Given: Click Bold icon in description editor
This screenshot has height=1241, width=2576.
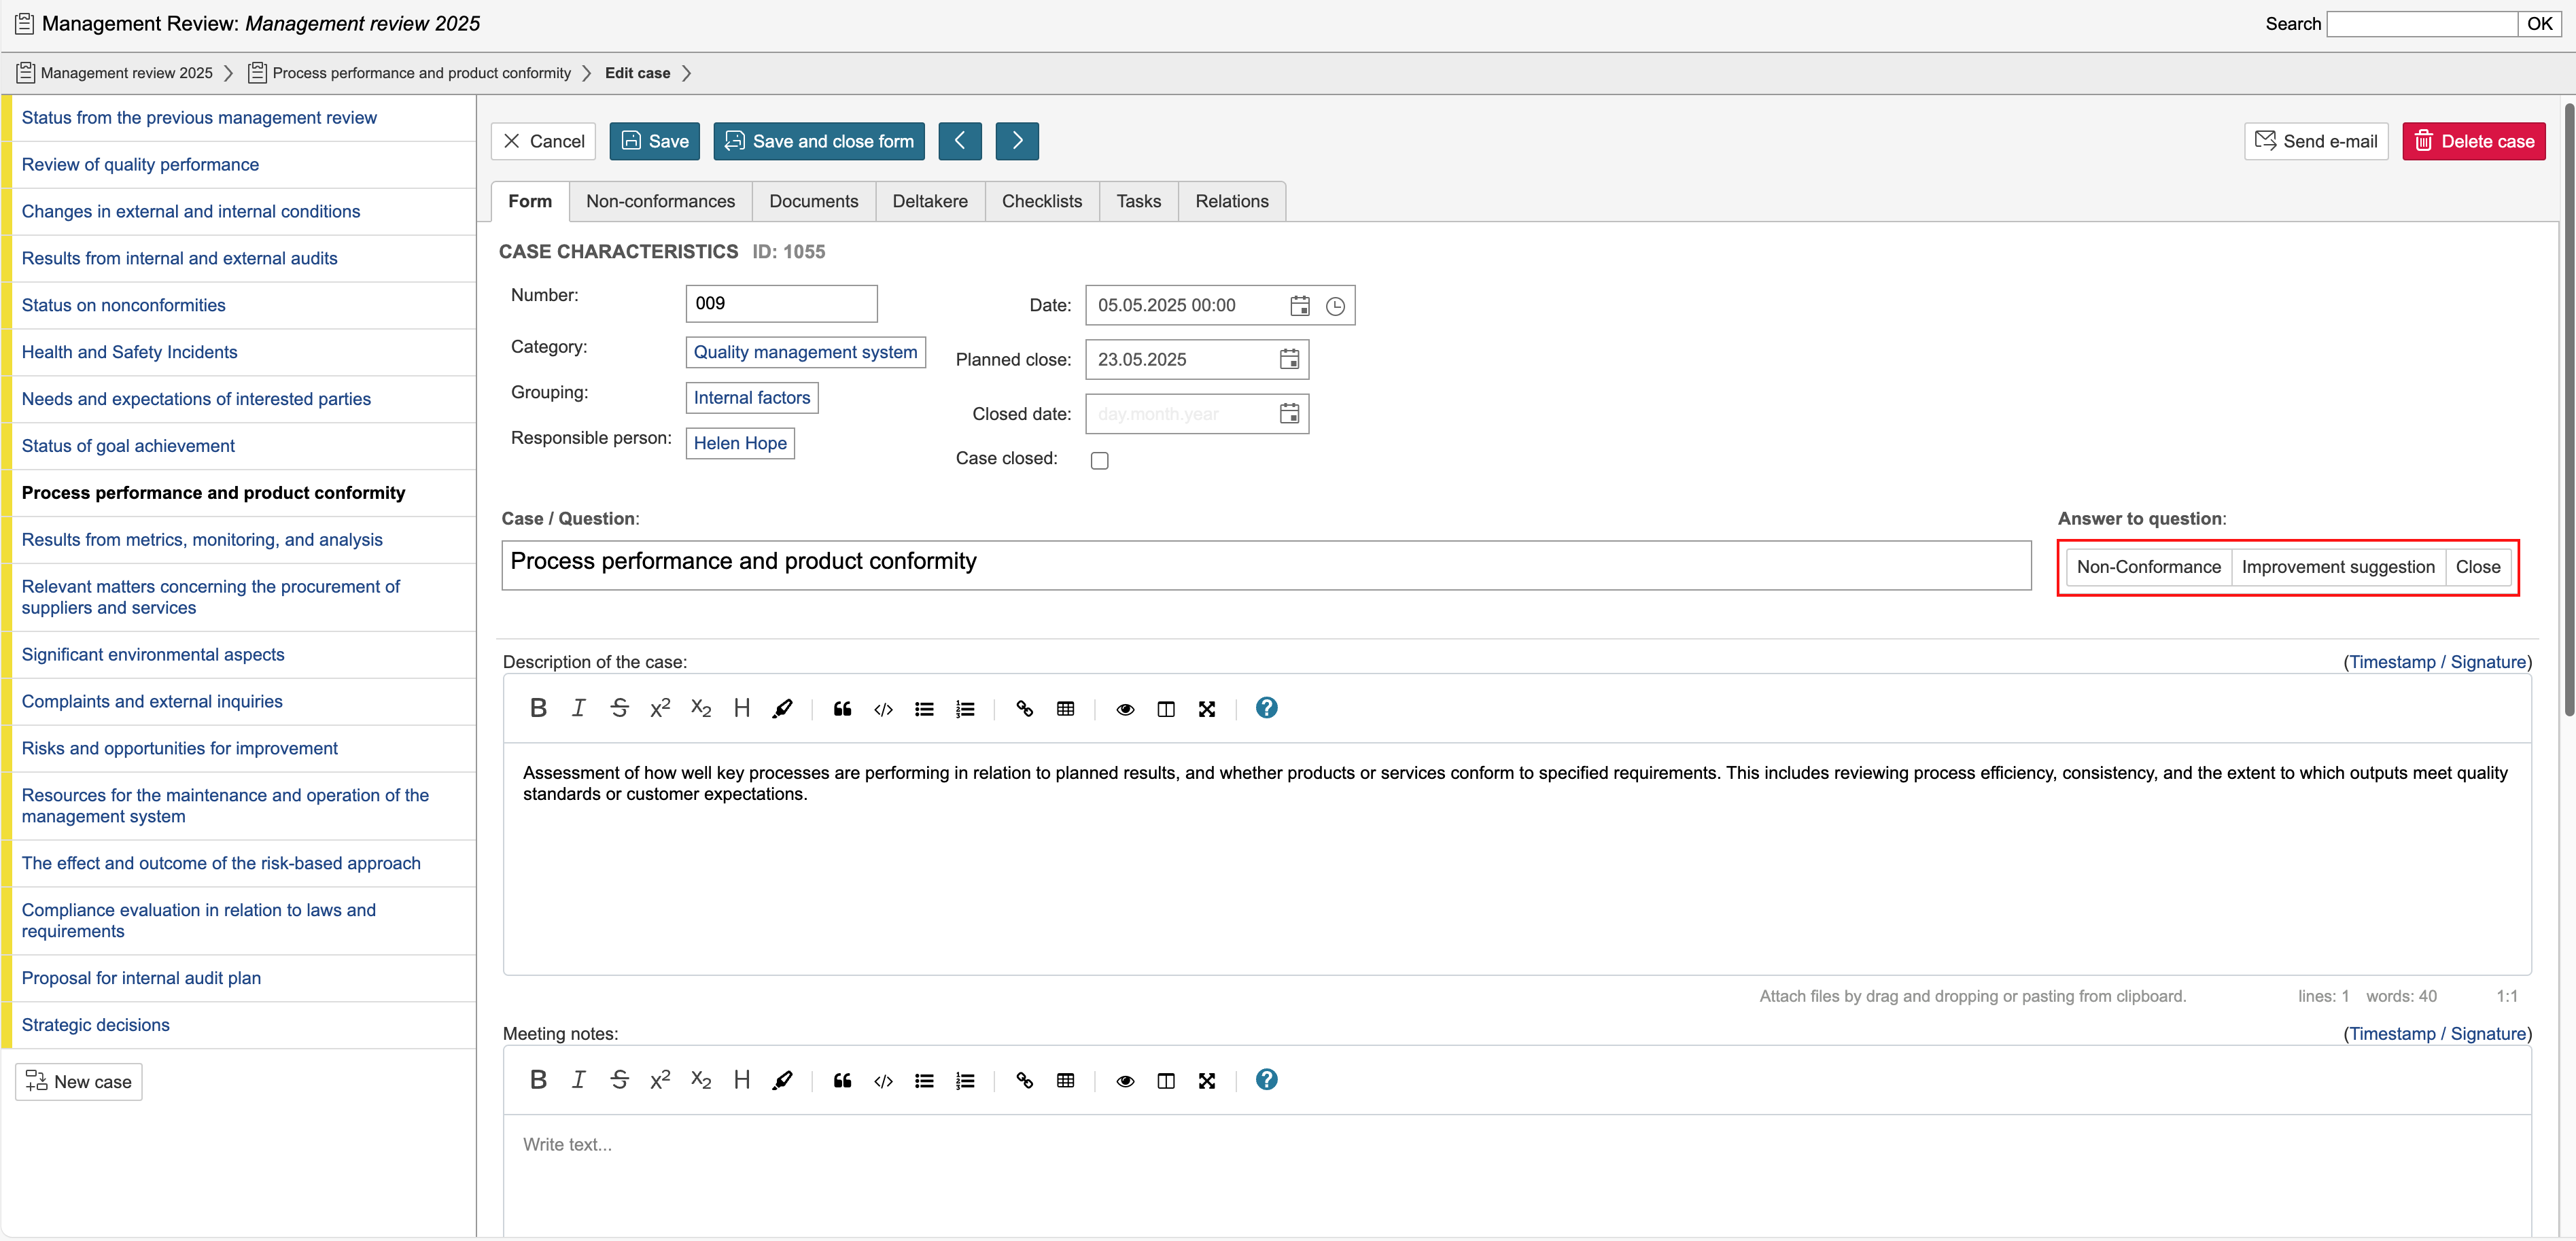Looking at the screenshot, I should point(538,708).
